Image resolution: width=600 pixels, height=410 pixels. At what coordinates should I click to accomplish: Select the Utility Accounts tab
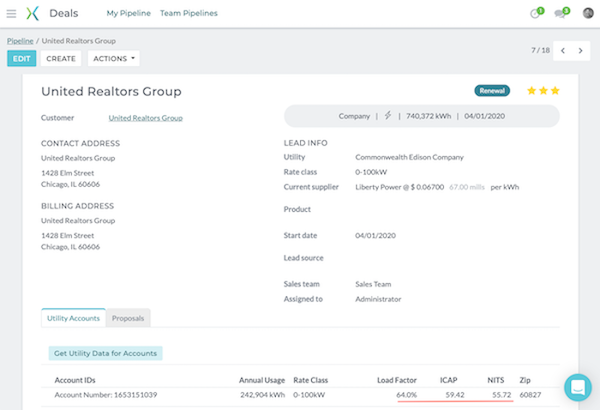point(73,318)
